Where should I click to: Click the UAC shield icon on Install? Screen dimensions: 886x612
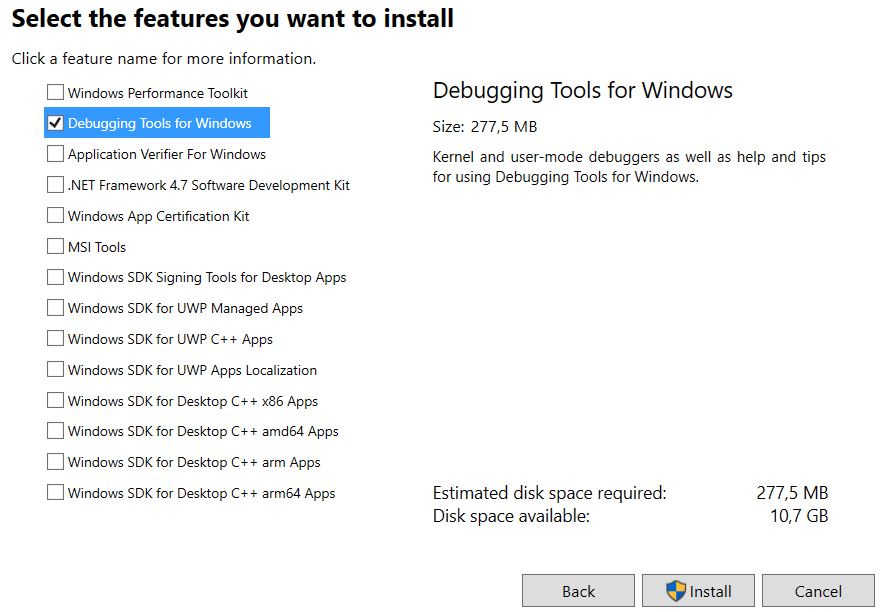point(678,590)
